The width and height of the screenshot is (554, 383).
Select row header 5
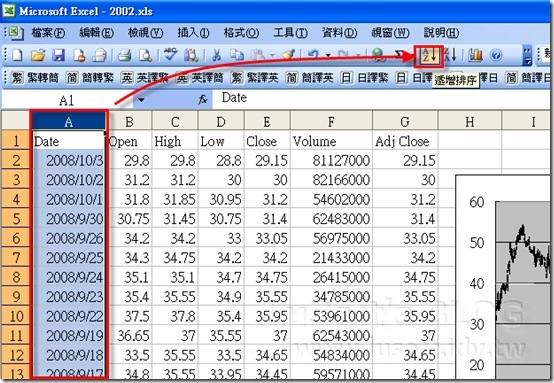[x=16, y=218]
